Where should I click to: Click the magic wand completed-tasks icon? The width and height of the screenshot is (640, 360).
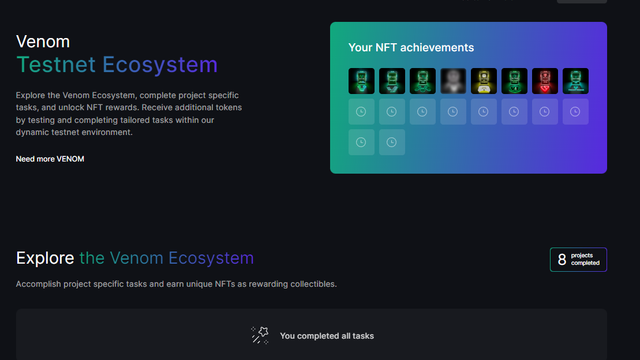pyautogui.click(x=260, y=335)
